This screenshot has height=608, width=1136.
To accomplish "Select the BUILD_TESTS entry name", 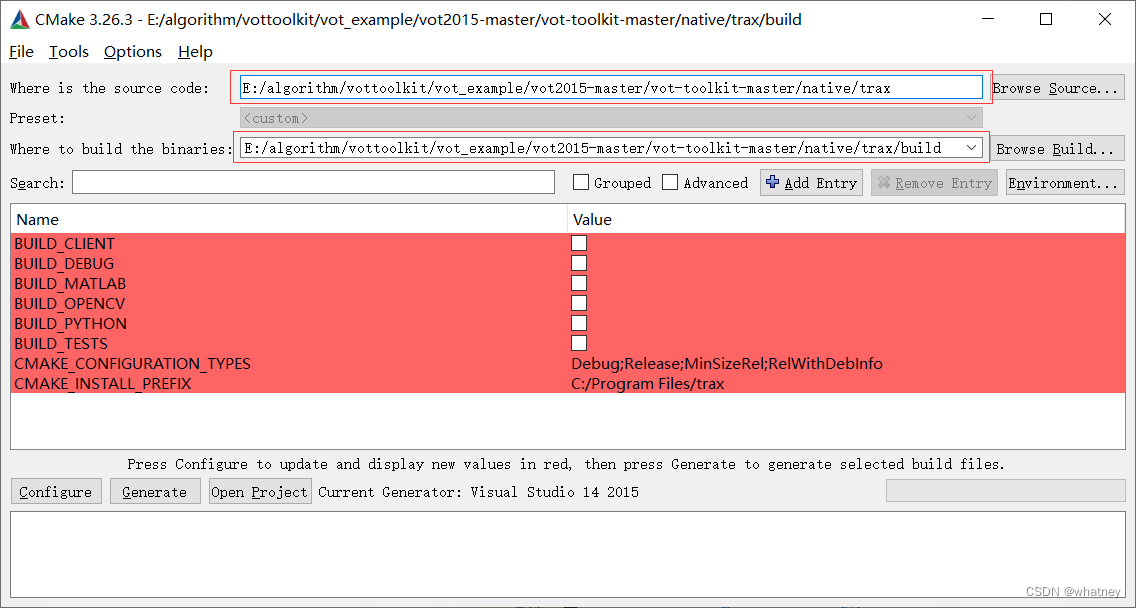I will click(x=61, y=343).
